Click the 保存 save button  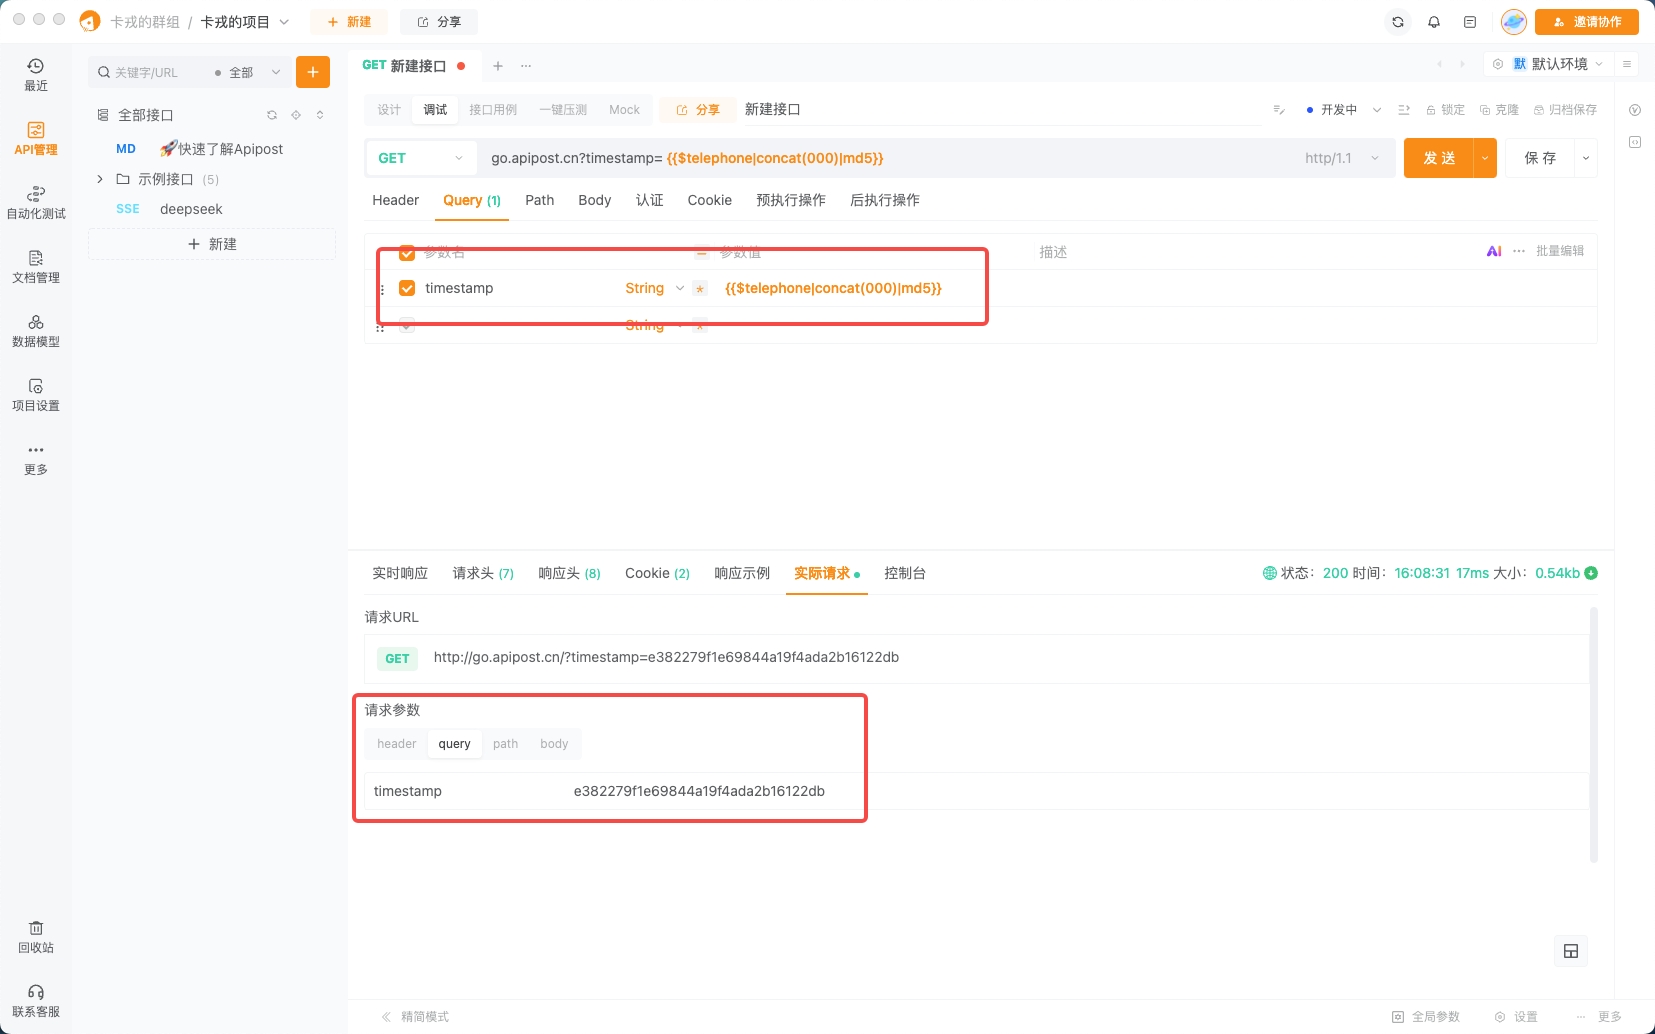pyautogui.click(x=1540, y=158)
